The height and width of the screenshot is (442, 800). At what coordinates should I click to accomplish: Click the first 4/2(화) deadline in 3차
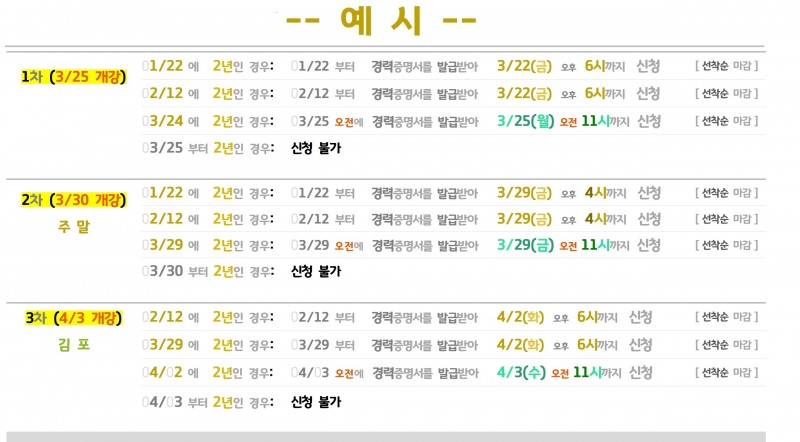(x=520, y=317)
